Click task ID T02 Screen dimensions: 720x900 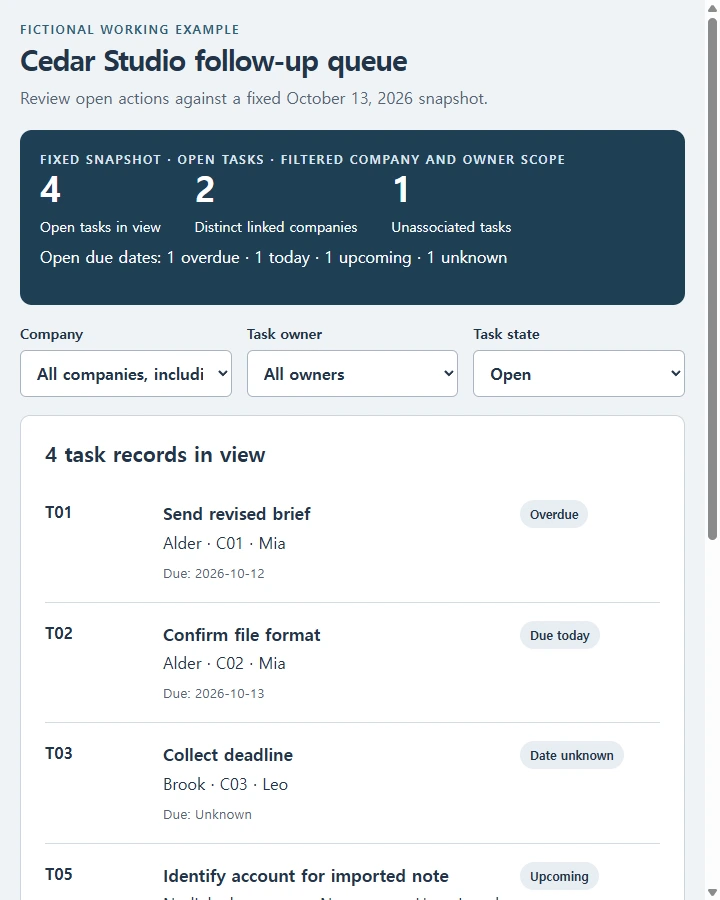click(59, 633)
